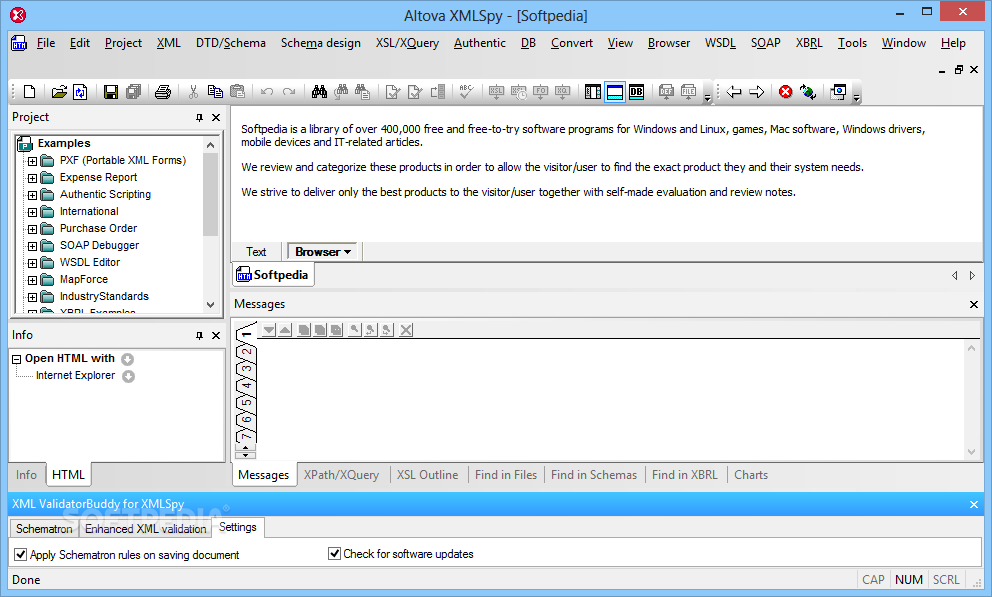Click the Paste clipboard icon

(237, 92)
